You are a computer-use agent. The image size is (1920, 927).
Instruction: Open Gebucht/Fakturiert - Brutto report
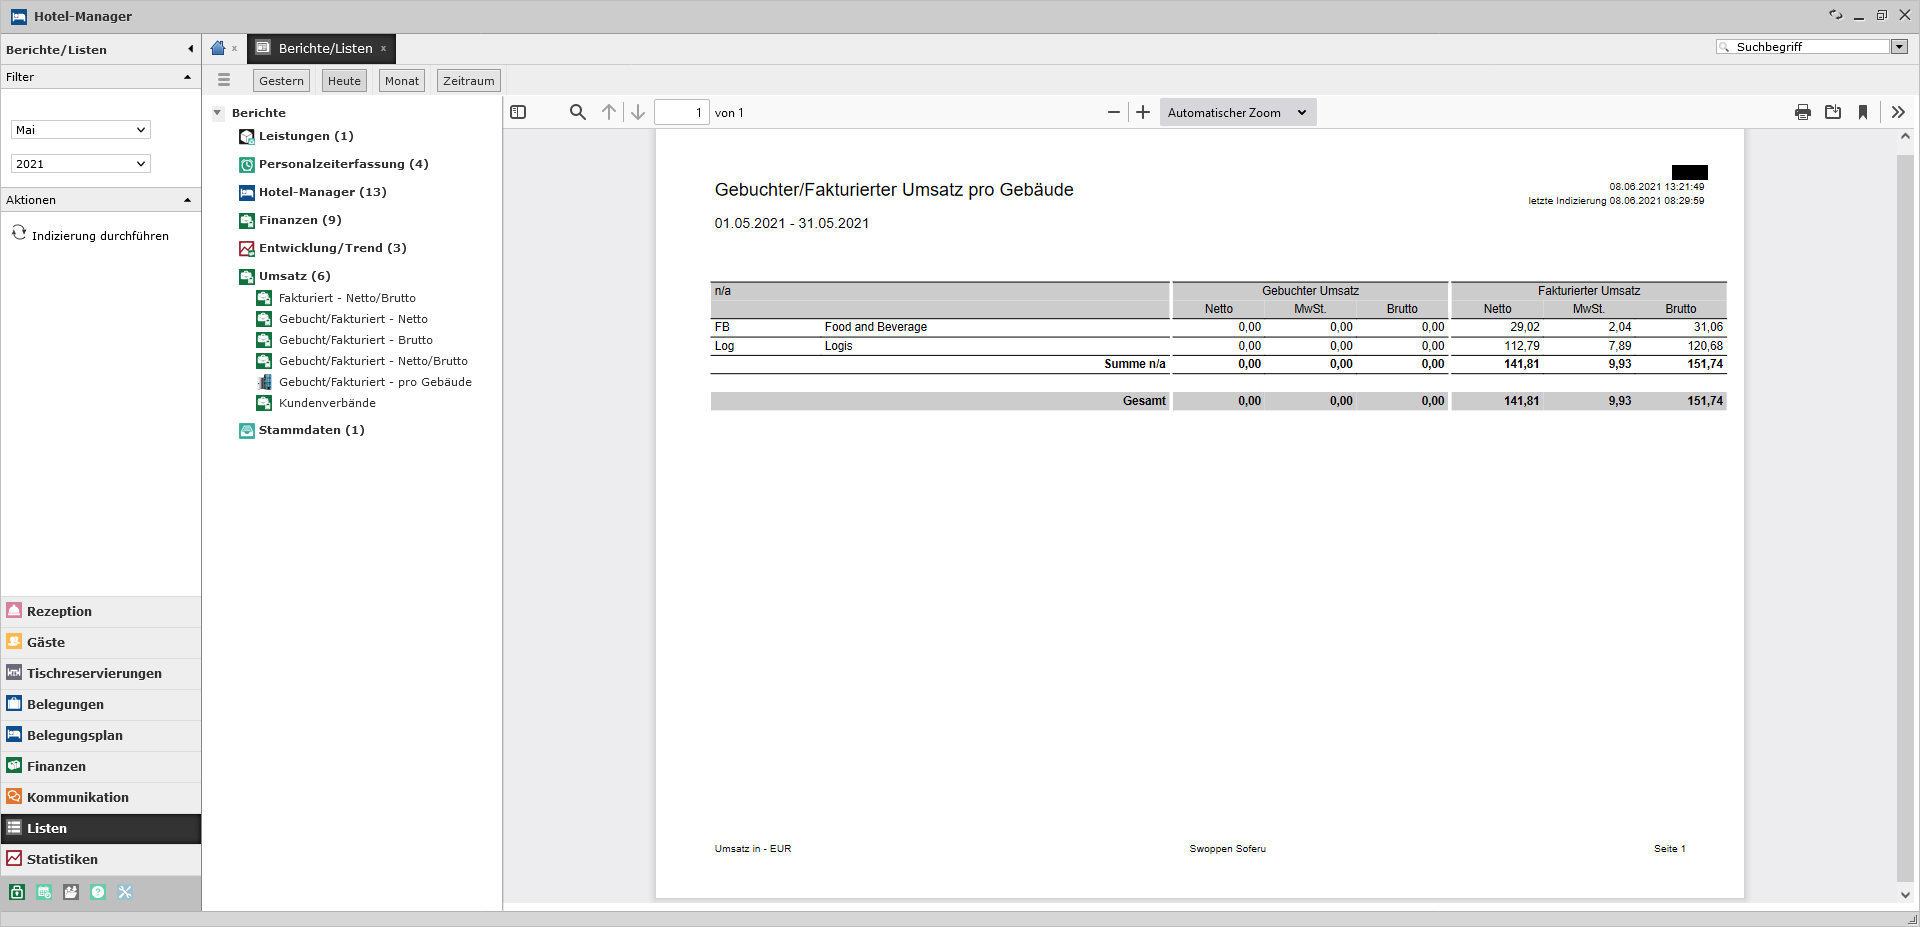(x=355, y=340)
